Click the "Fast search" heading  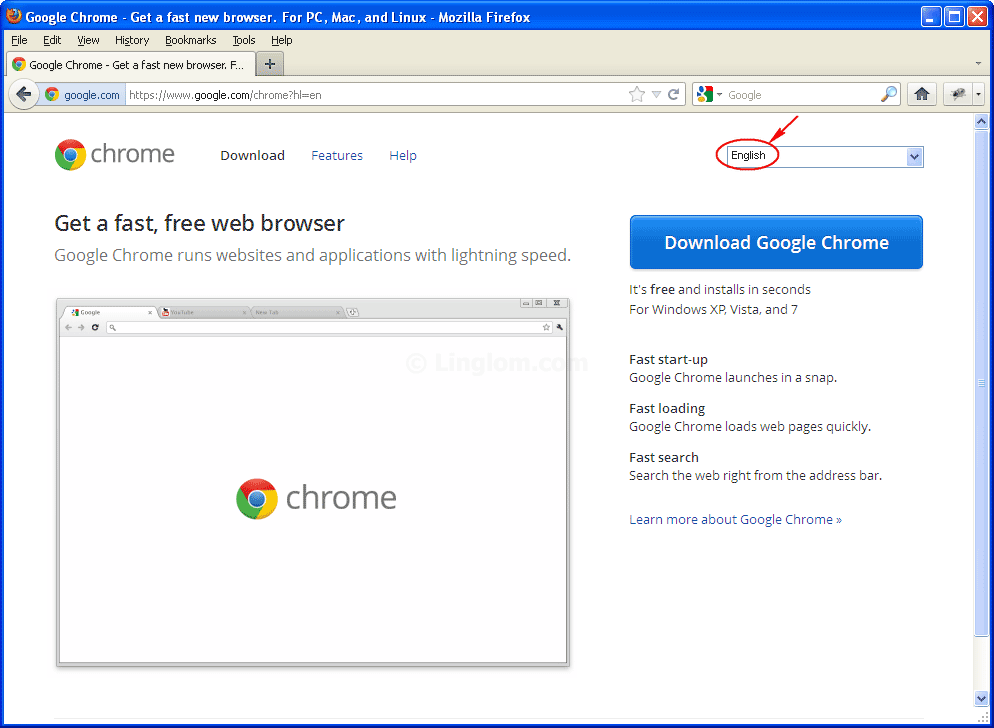pos(664,457)
